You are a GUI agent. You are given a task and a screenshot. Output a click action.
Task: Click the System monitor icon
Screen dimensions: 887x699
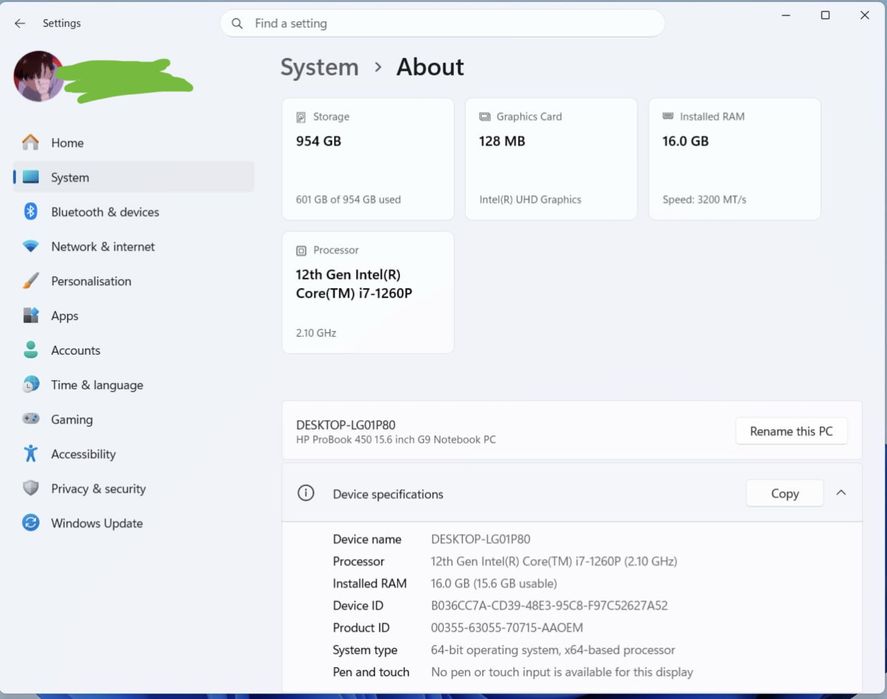click(x=31, y=177)
